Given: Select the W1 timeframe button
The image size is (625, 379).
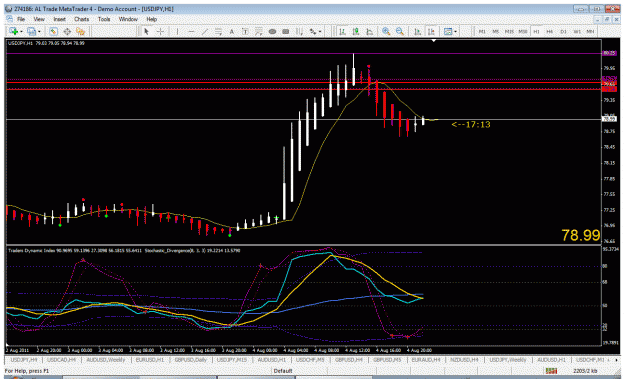Looking at the screenshot, I should (x=577, y=31).
